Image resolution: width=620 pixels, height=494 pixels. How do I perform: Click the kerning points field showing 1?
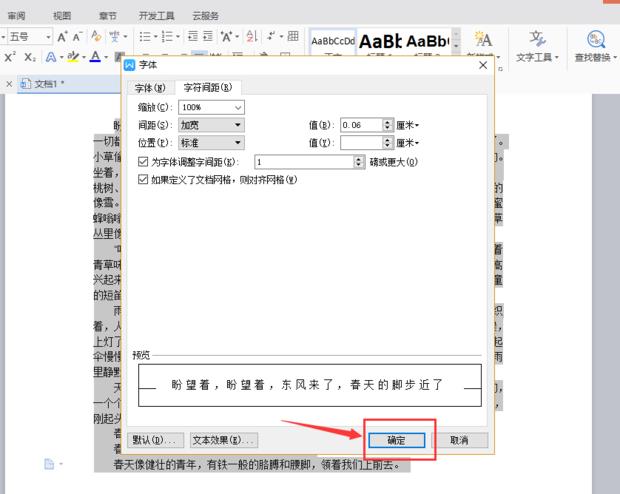(x=304, y=162)
